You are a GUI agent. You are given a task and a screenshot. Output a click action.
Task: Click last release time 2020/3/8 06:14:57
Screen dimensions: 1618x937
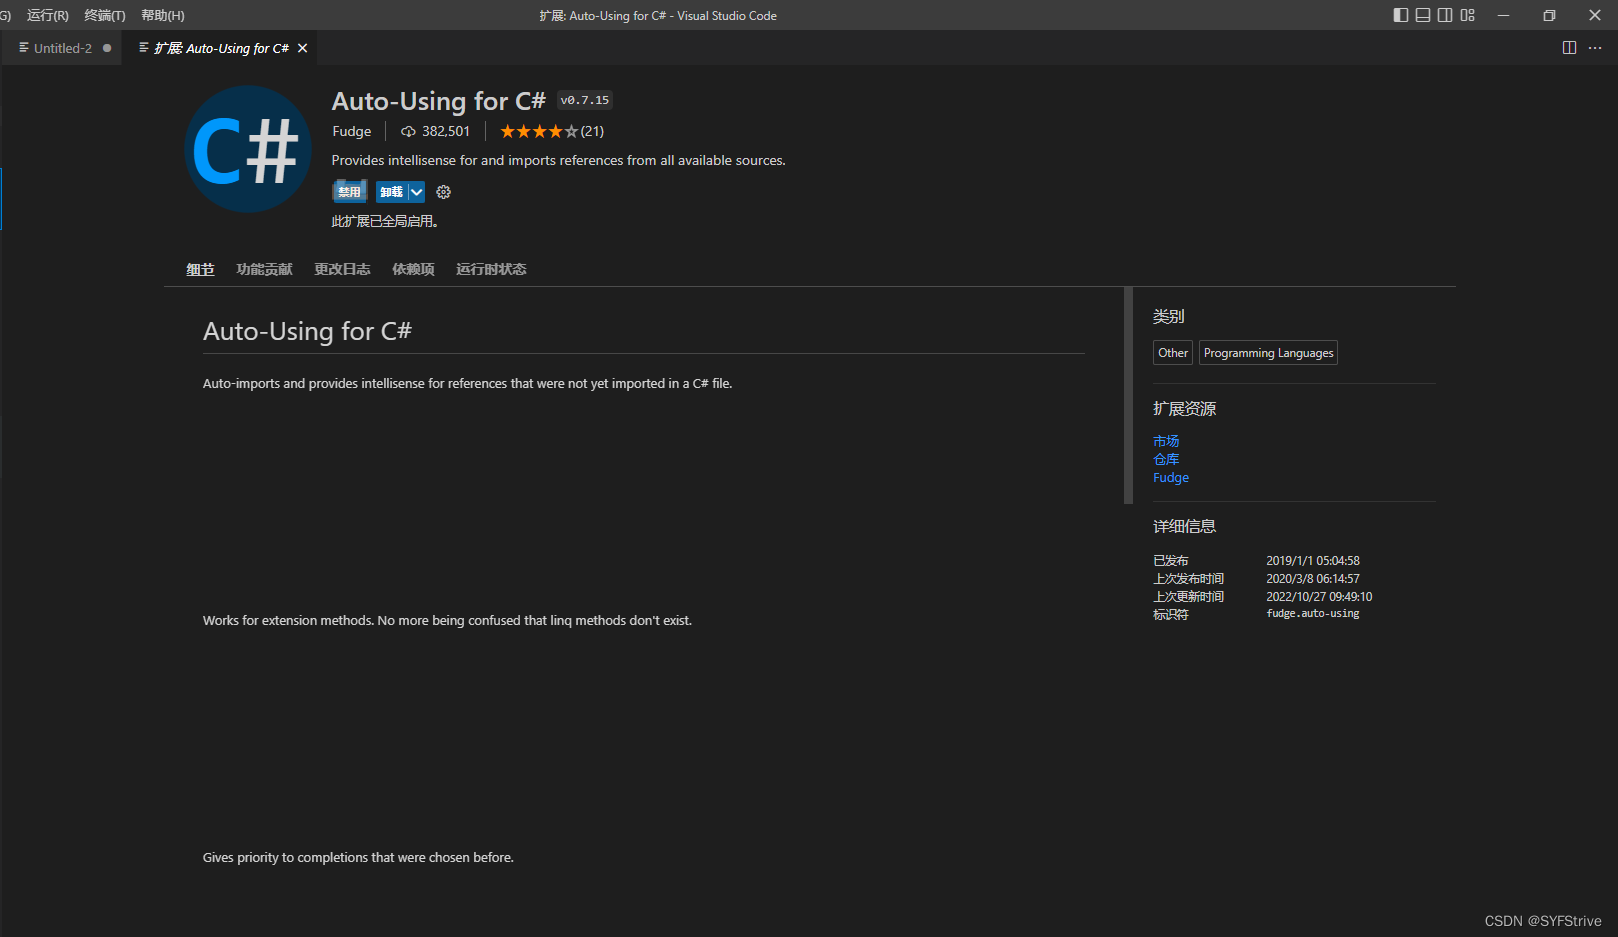(x=1313, y=579)
